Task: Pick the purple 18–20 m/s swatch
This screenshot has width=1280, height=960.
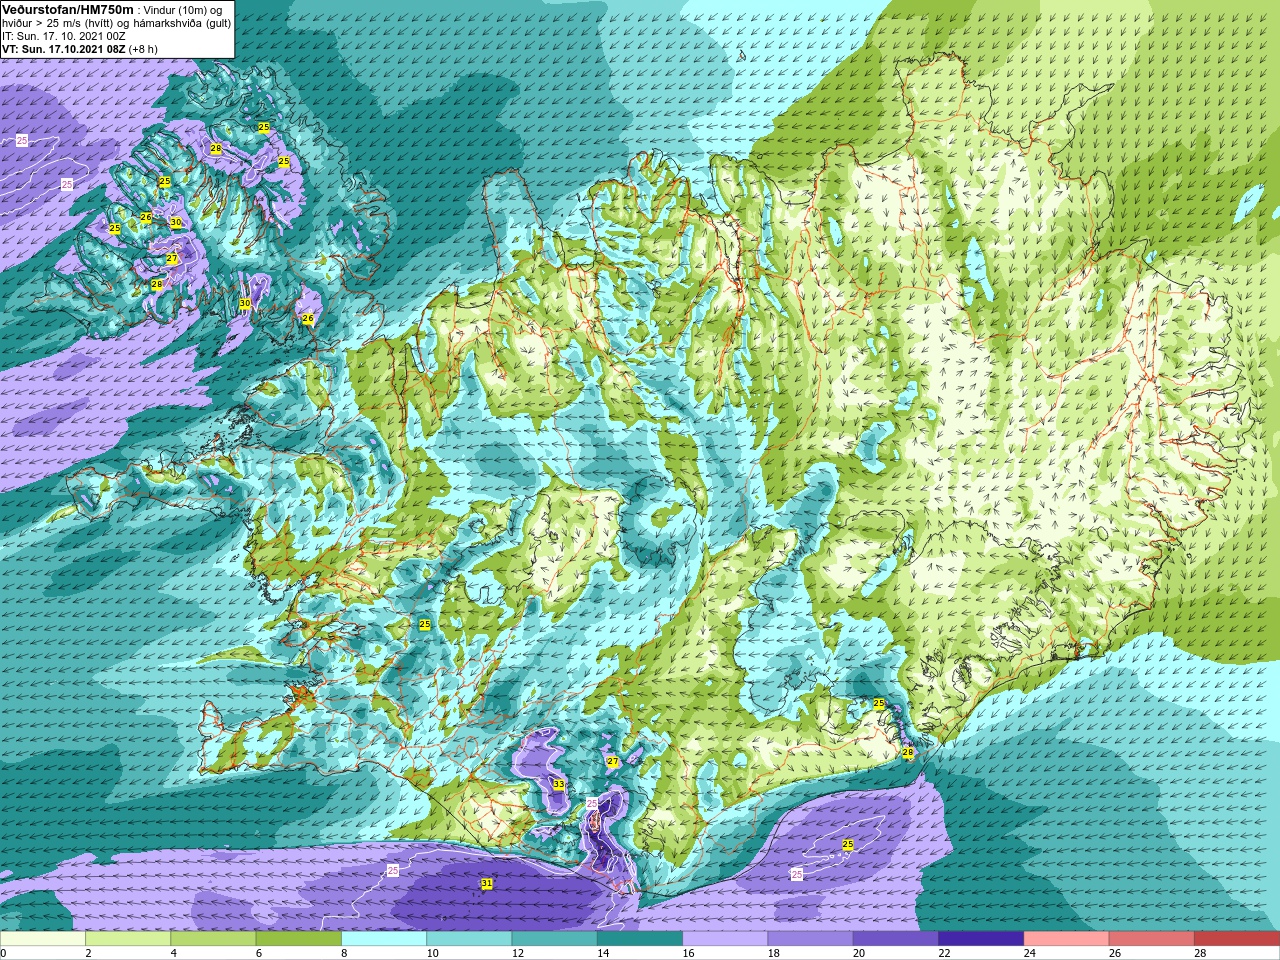Action: point(810,939)
